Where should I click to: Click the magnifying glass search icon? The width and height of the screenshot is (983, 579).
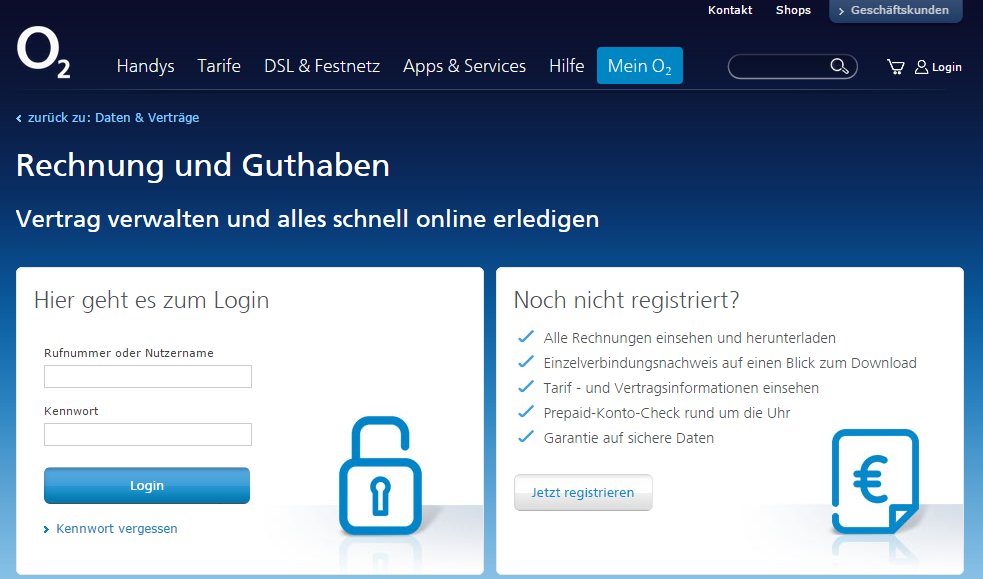tap(839, 65)
